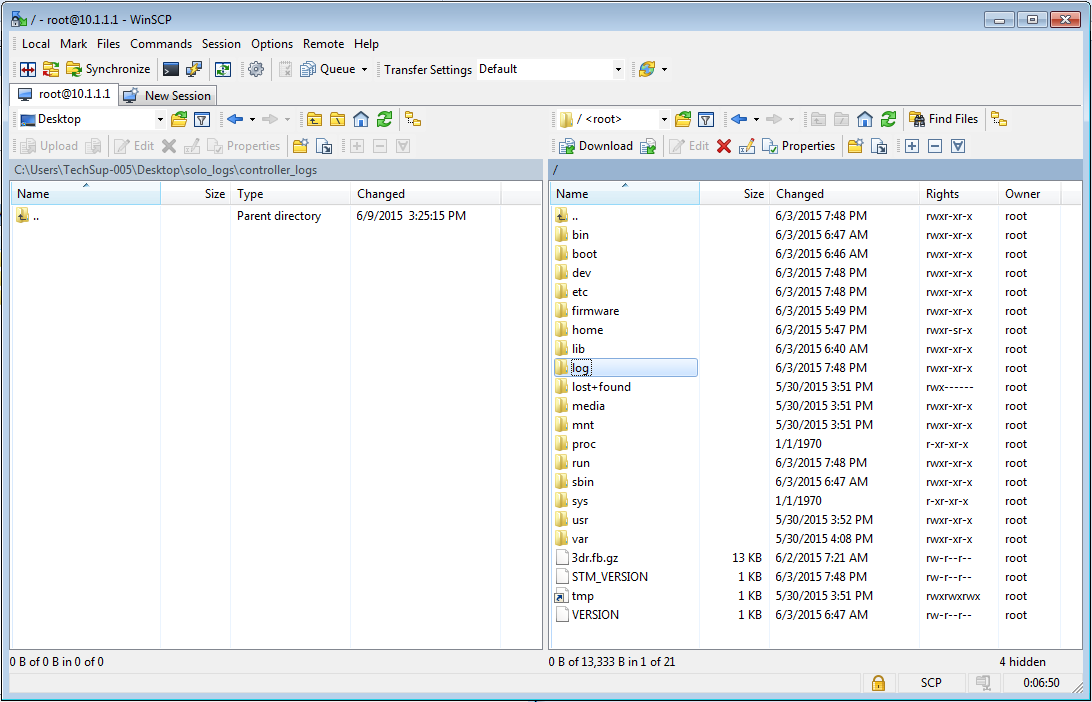Screen dimensions: 1092x702
Task: Sort remote files by Rights column
Action: click(x=958, y=194)
